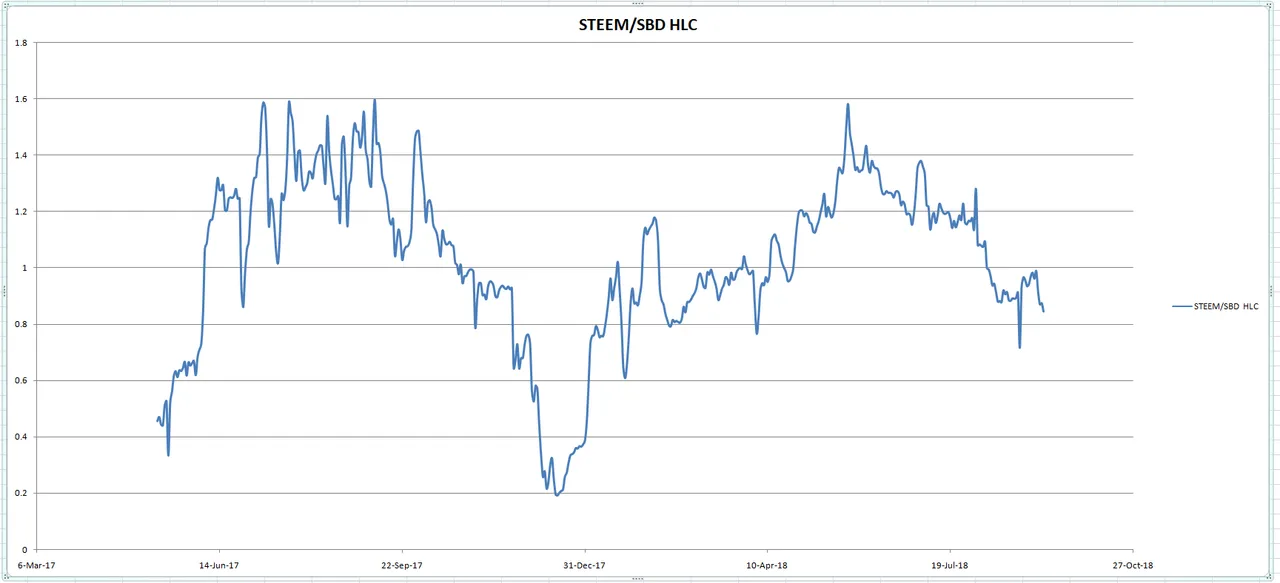The width and height of the screenshot is (1280, 583).
Task: Click the 27-Oct-18 date axis label
Action: 1132,565
